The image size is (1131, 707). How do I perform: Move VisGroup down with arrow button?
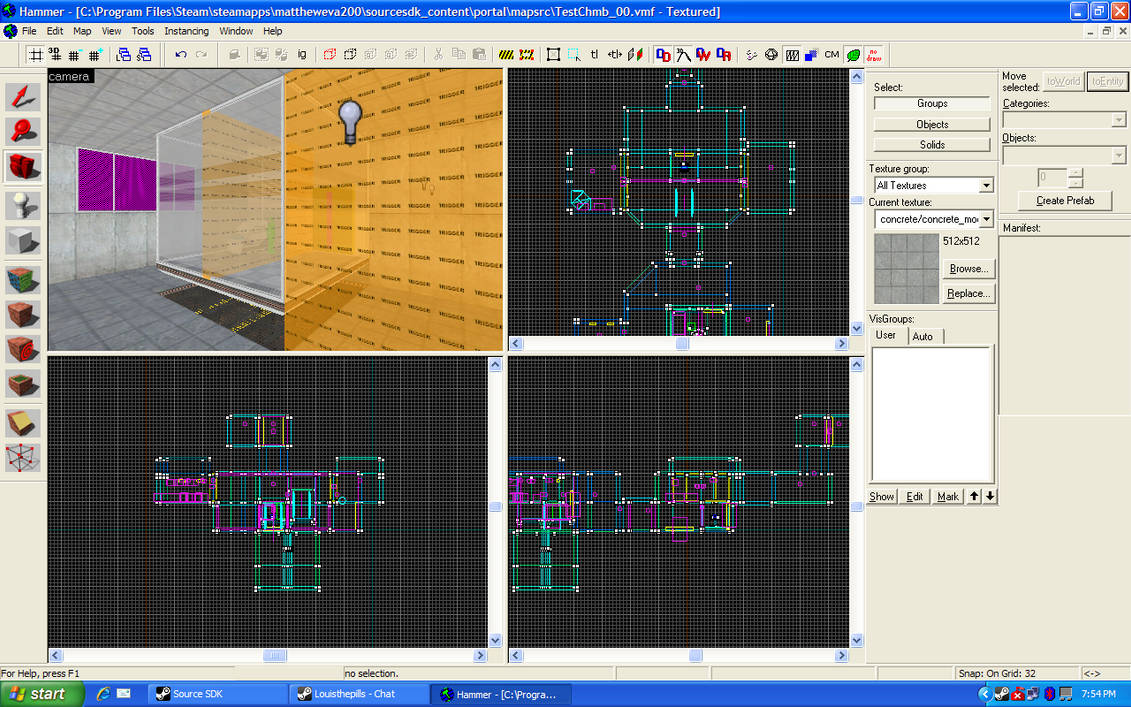click(990, 496)
